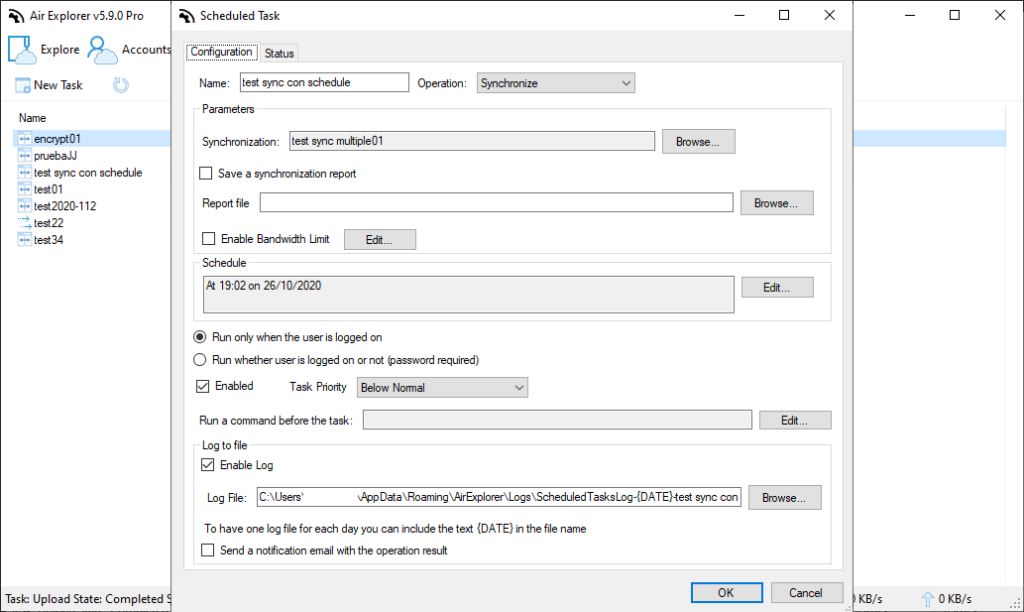
Task: Select the Configuration tab
Action: pos(222,52)
